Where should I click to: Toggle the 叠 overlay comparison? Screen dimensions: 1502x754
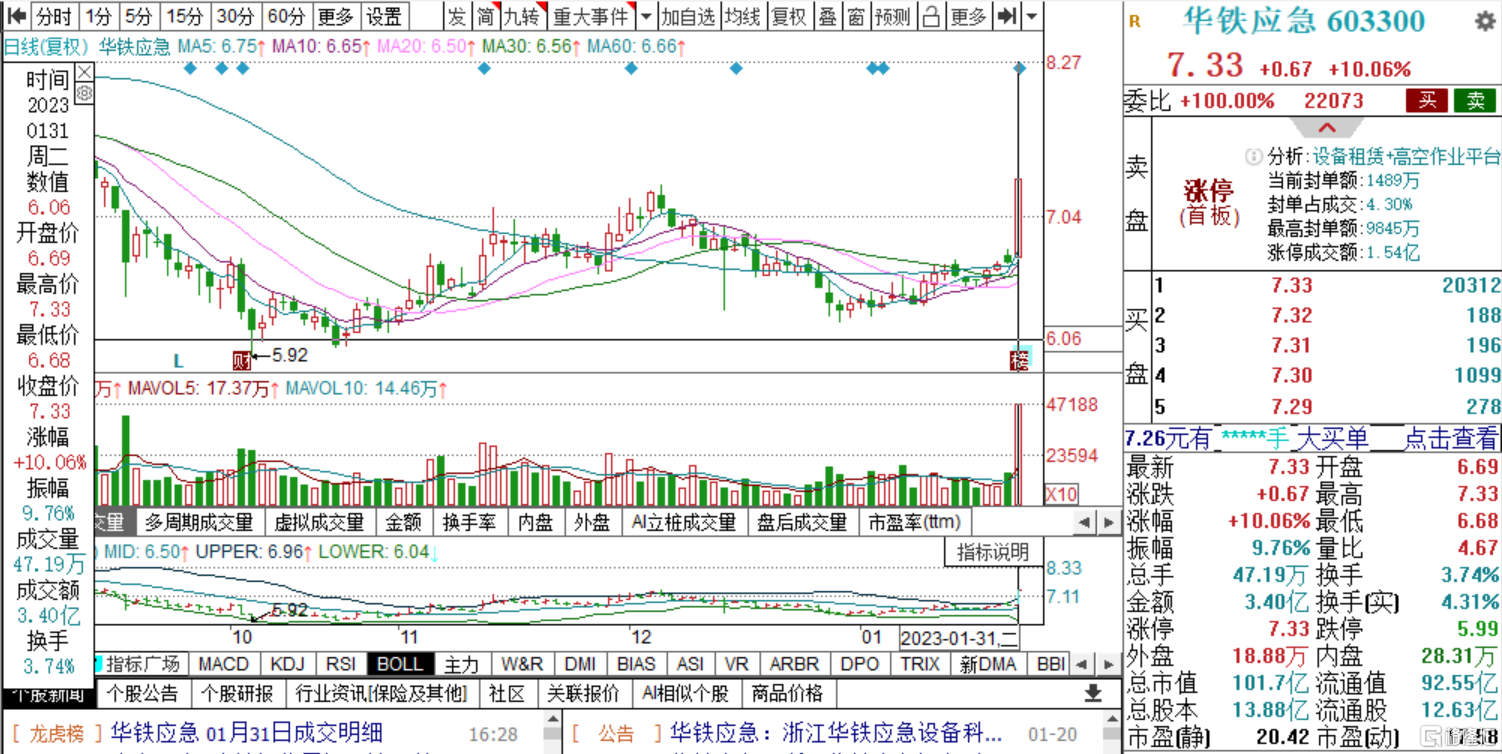coord(827,16)
